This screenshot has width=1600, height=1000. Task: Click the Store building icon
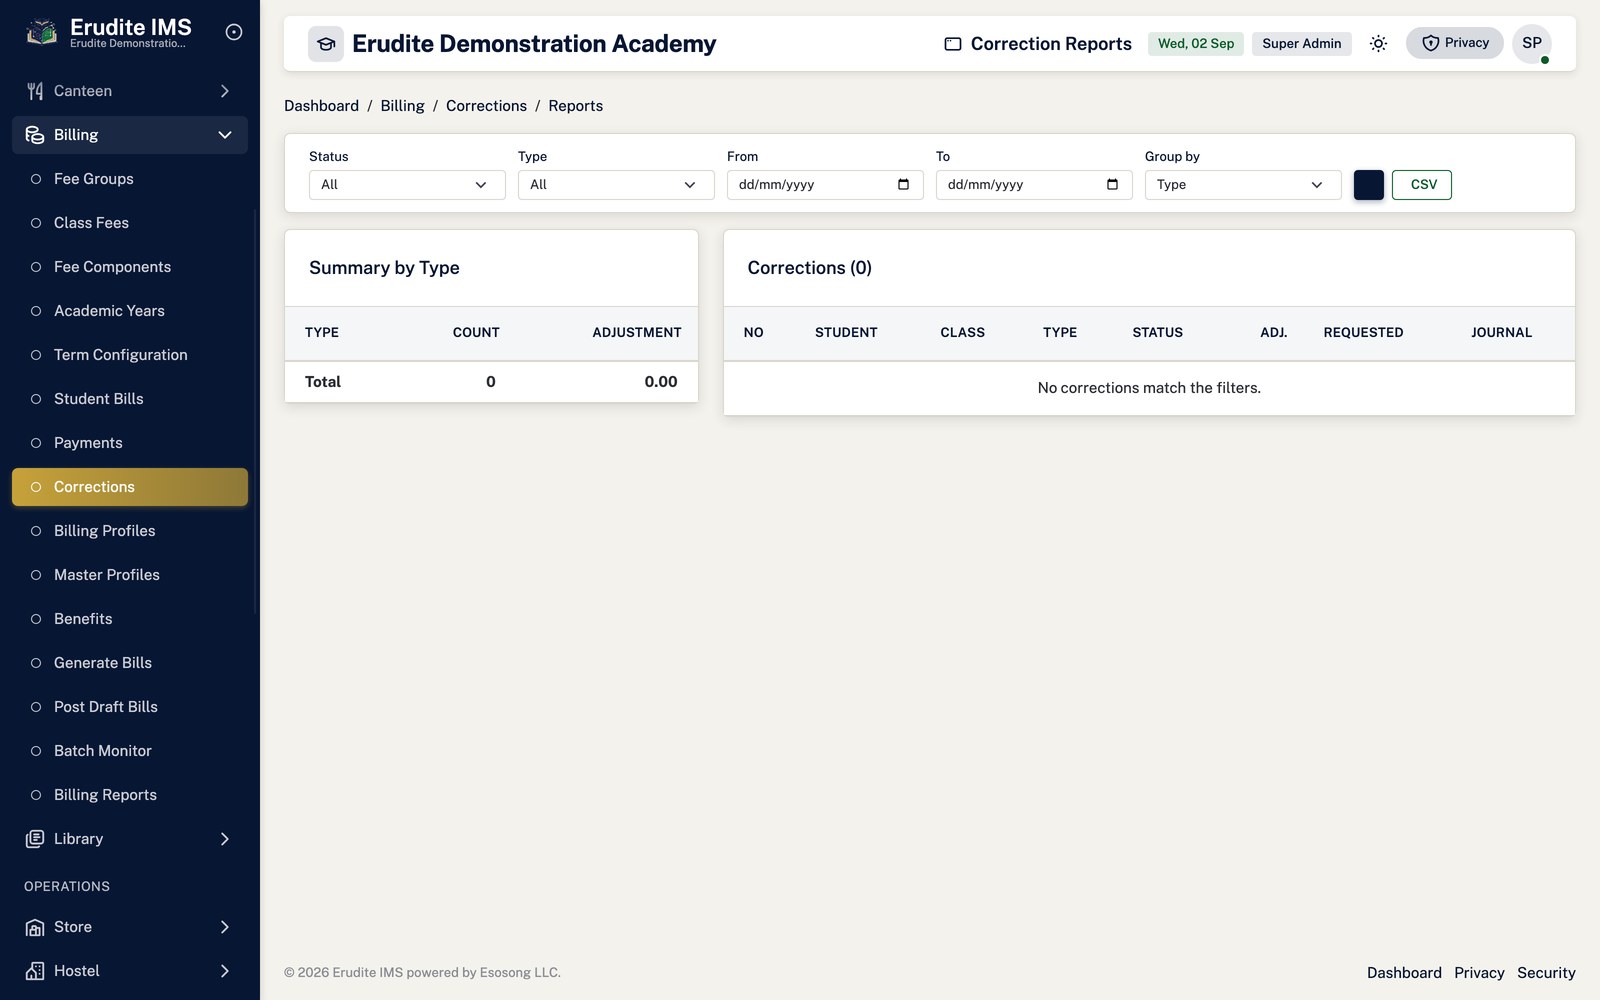coord(35,927)
